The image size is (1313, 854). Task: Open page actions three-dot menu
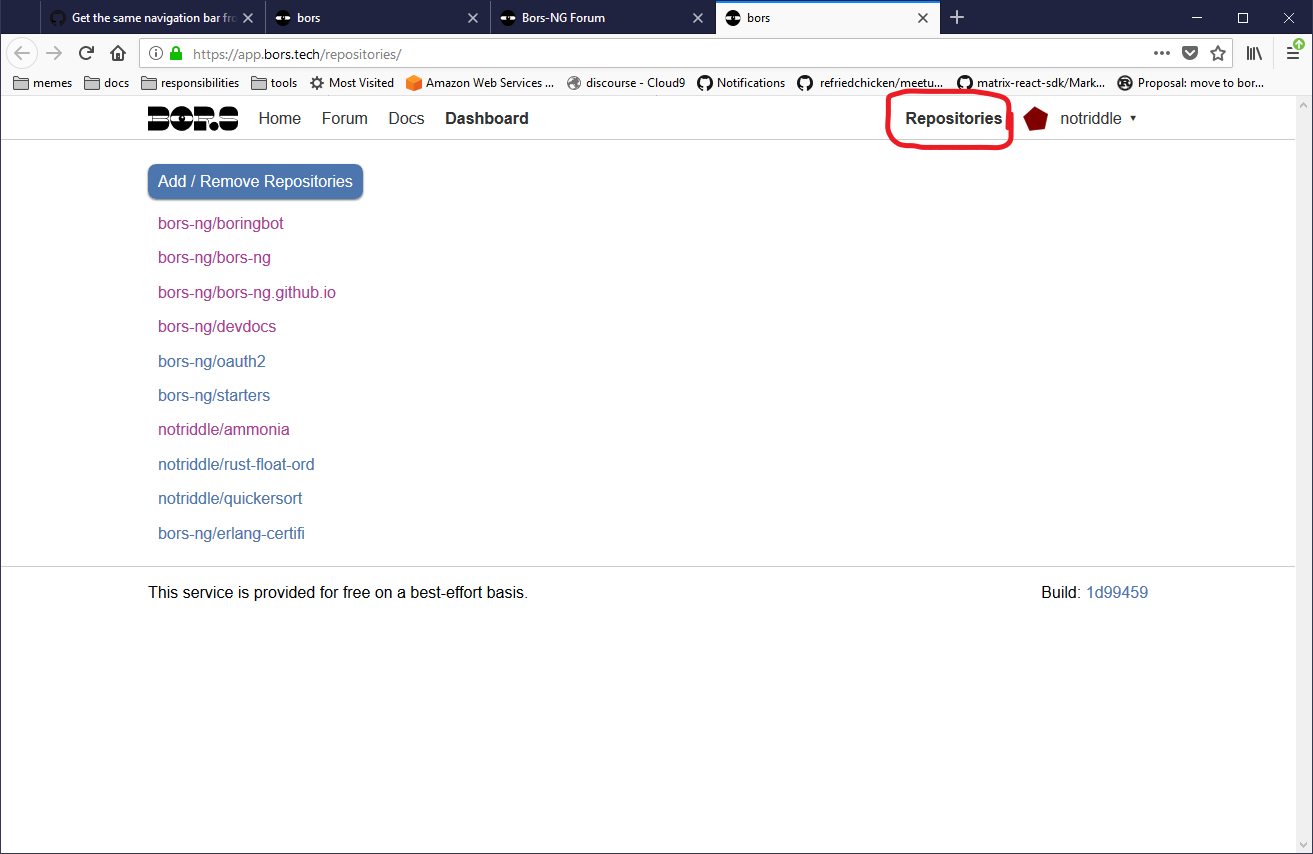(1161, 54)
